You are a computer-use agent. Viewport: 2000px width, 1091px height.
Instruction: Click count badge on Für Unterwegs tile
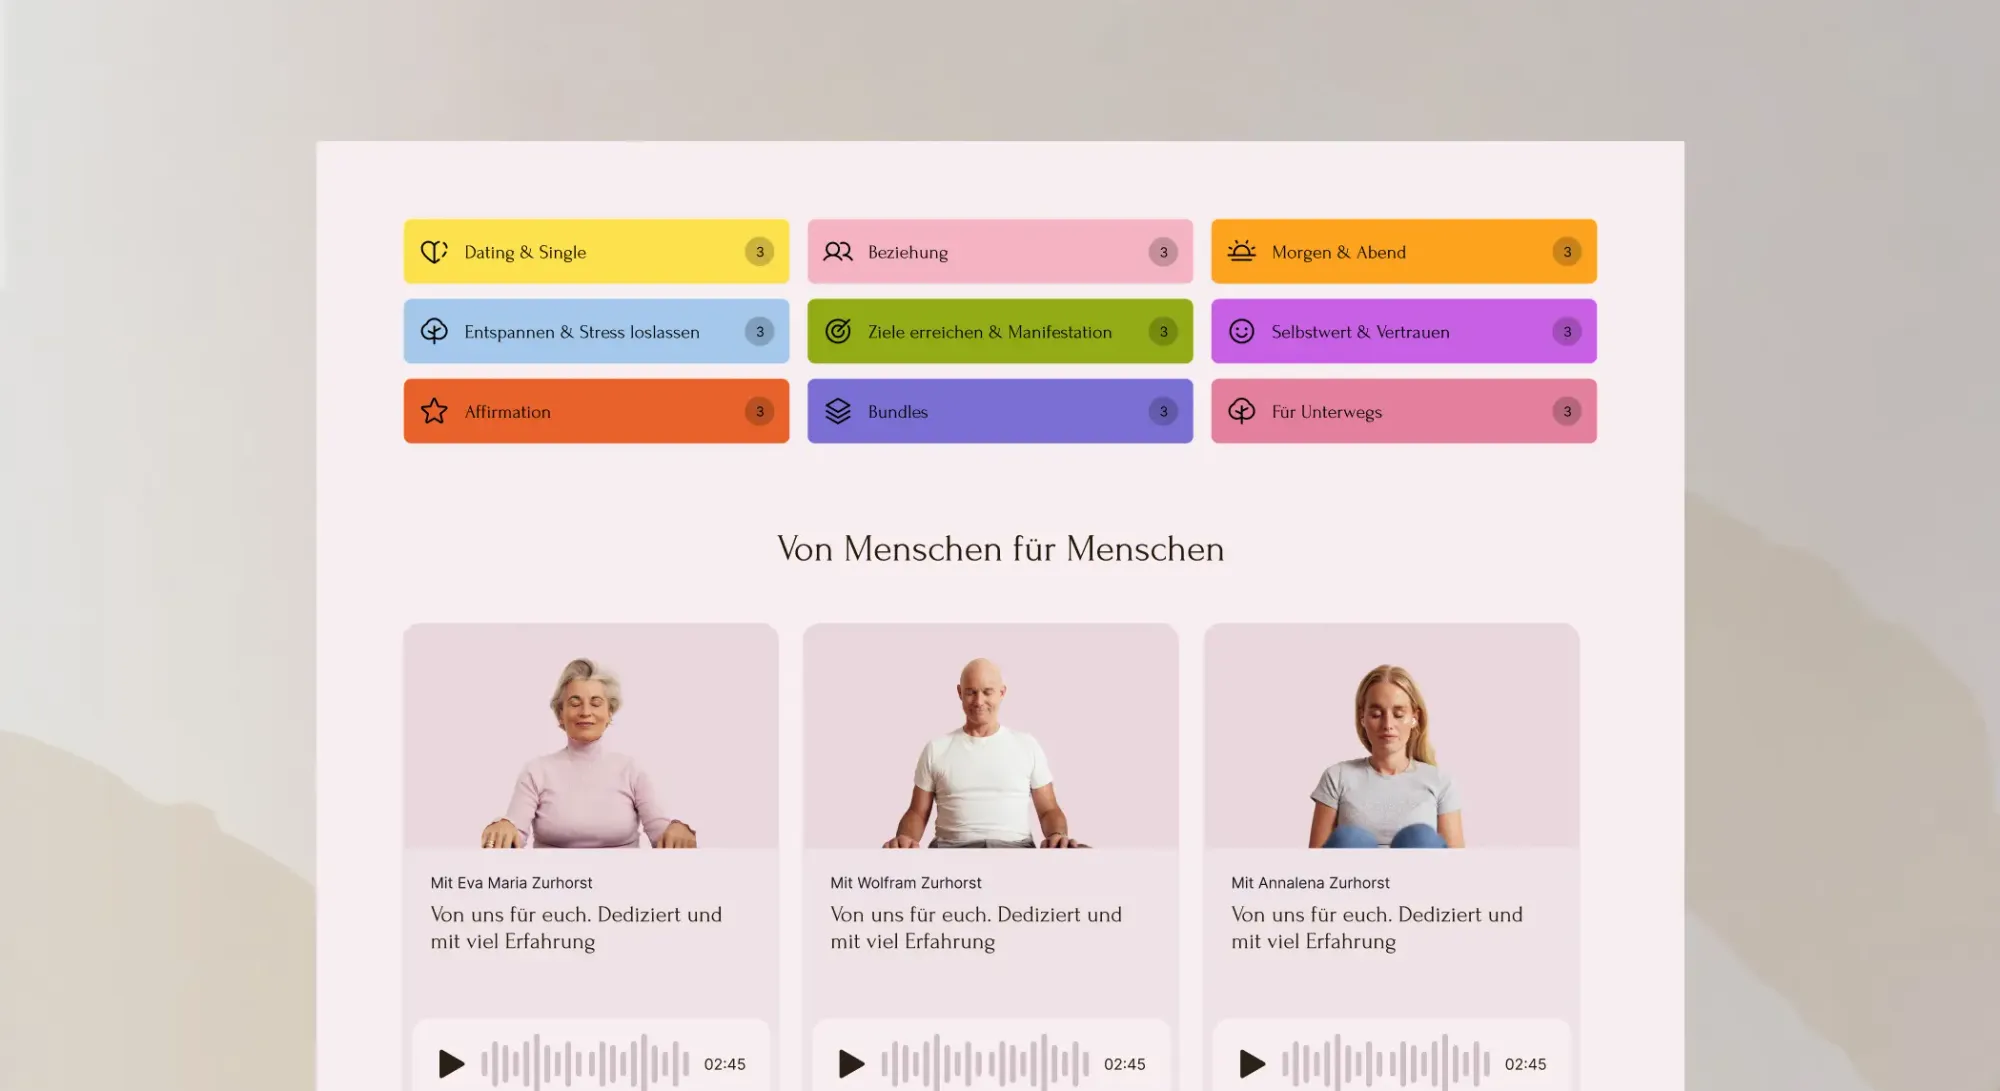tap(1567, 411)
